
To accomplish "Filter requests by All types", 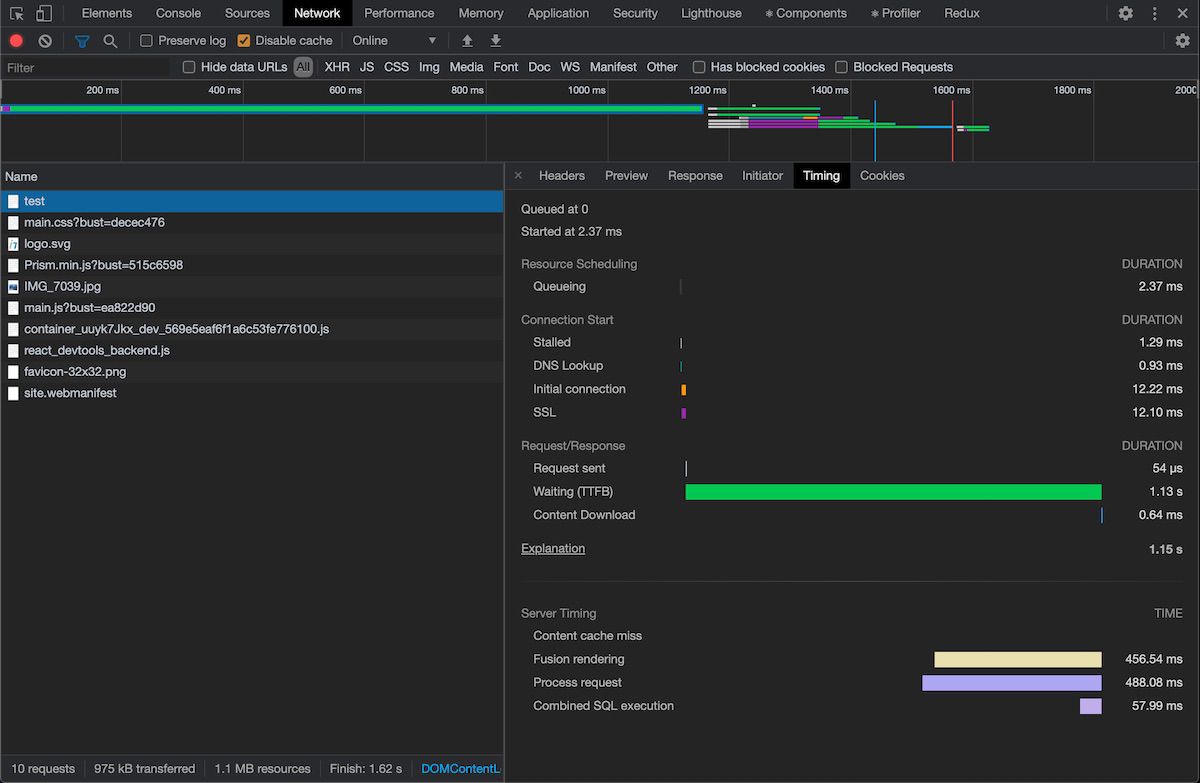I will point(303,67).
